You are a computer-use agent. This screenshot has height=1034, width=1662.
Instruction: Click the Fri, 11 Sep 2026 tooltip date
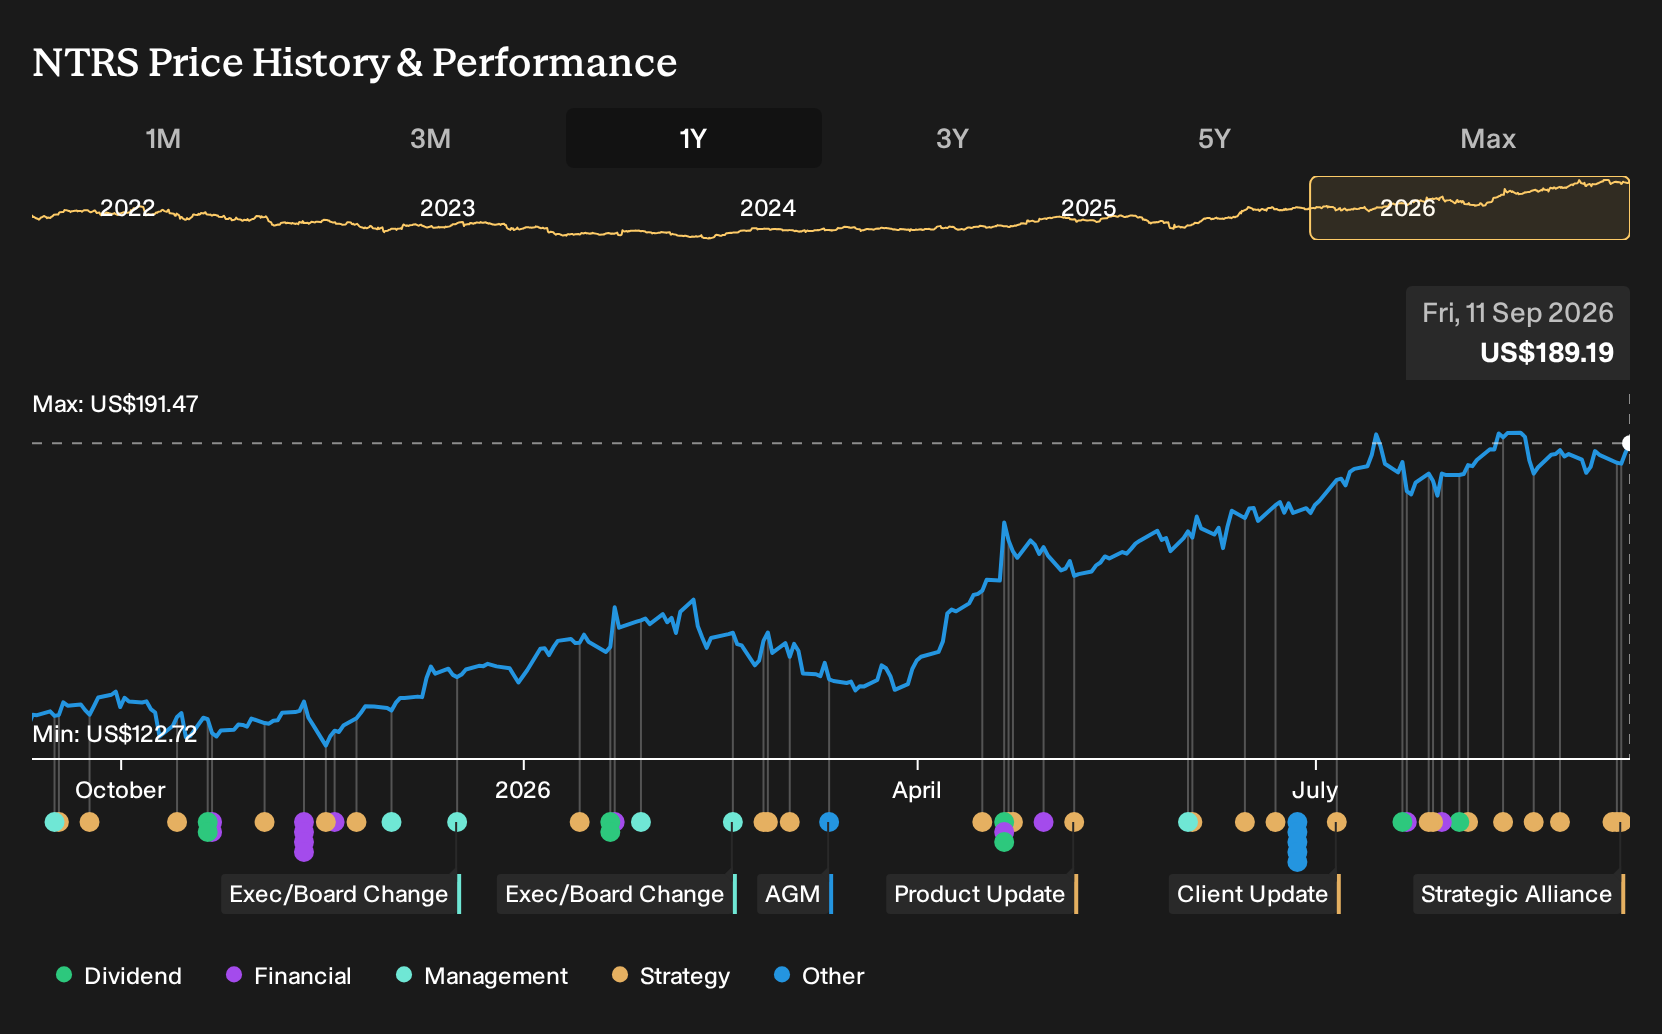1518,313
